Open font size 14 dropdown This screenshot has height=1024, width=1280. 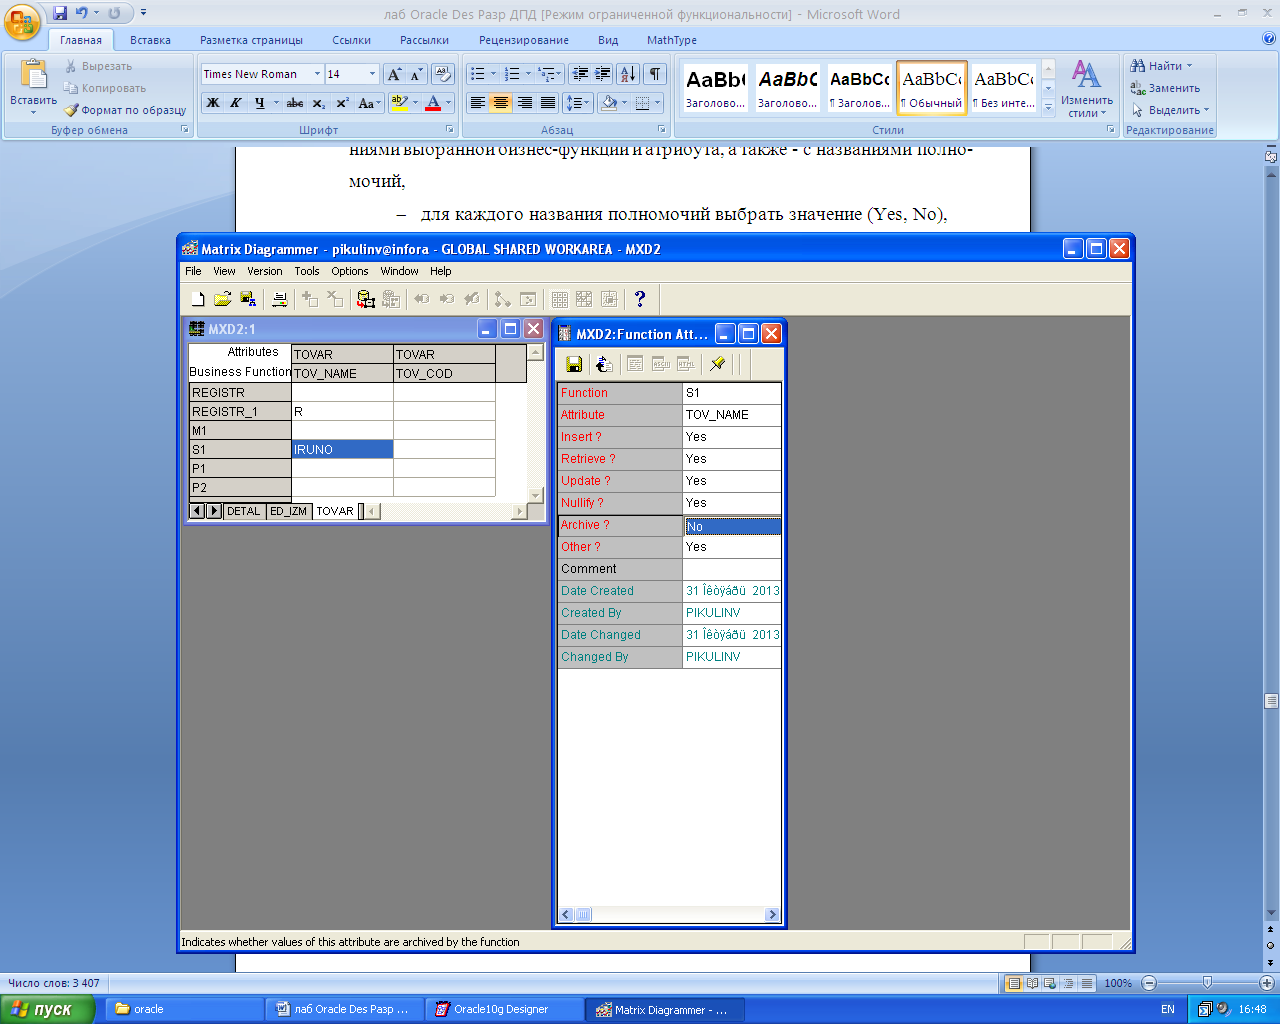[x=372, y=74]
